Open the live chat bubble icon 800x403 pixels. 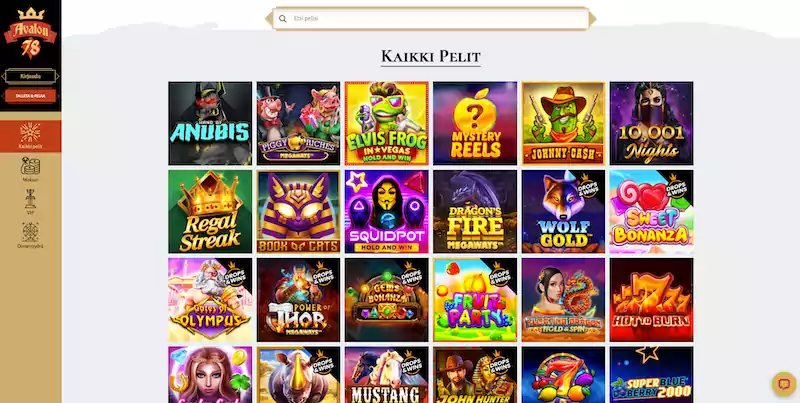[x=784, y=384]
